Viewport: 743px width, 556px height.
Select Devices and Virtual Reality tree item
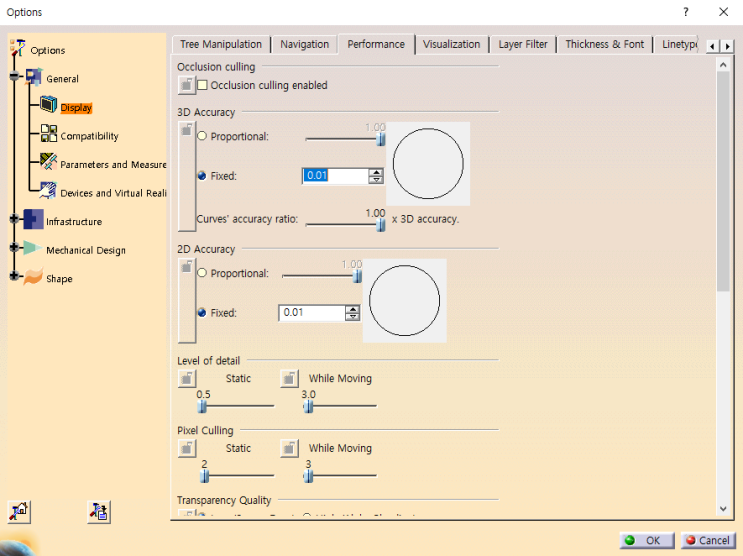113,193
